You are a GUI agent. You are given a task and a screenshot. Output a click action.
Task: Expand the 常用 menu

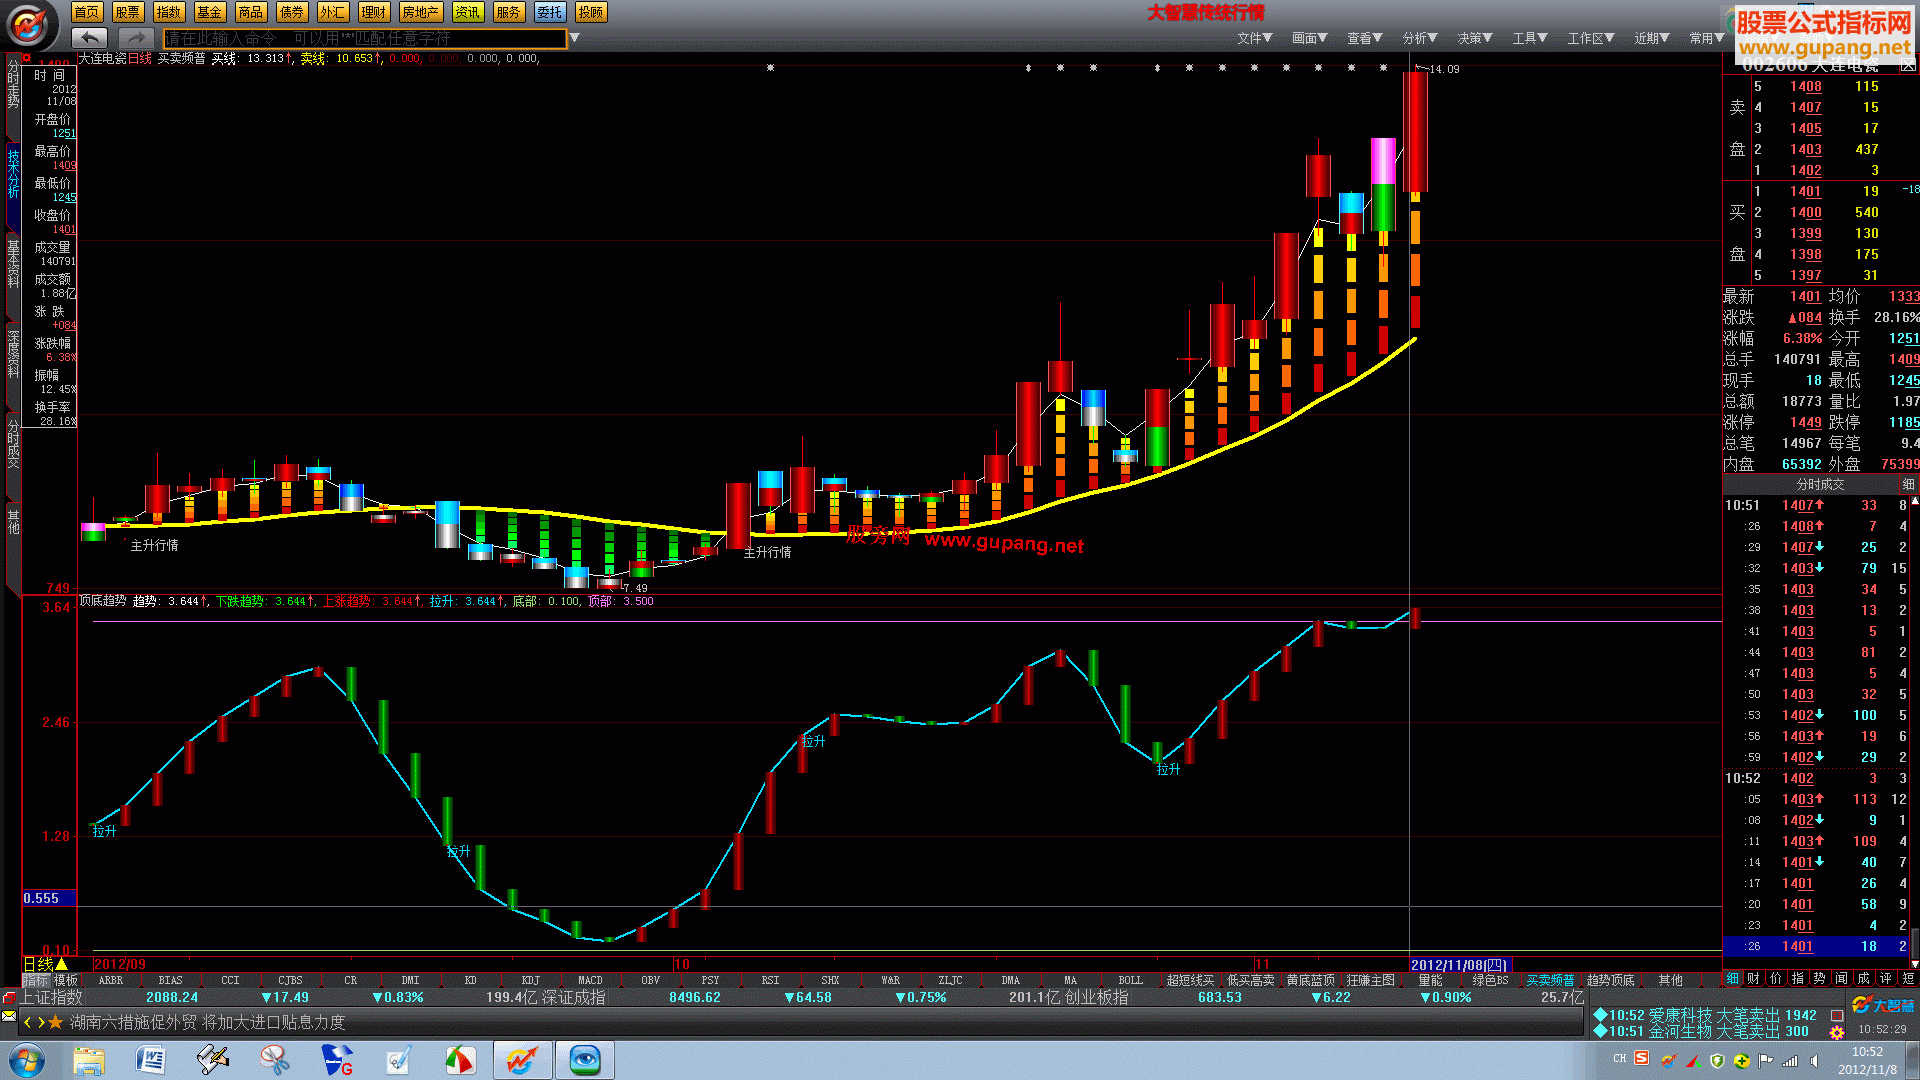pyautogui.click(x=1706, y=38)
